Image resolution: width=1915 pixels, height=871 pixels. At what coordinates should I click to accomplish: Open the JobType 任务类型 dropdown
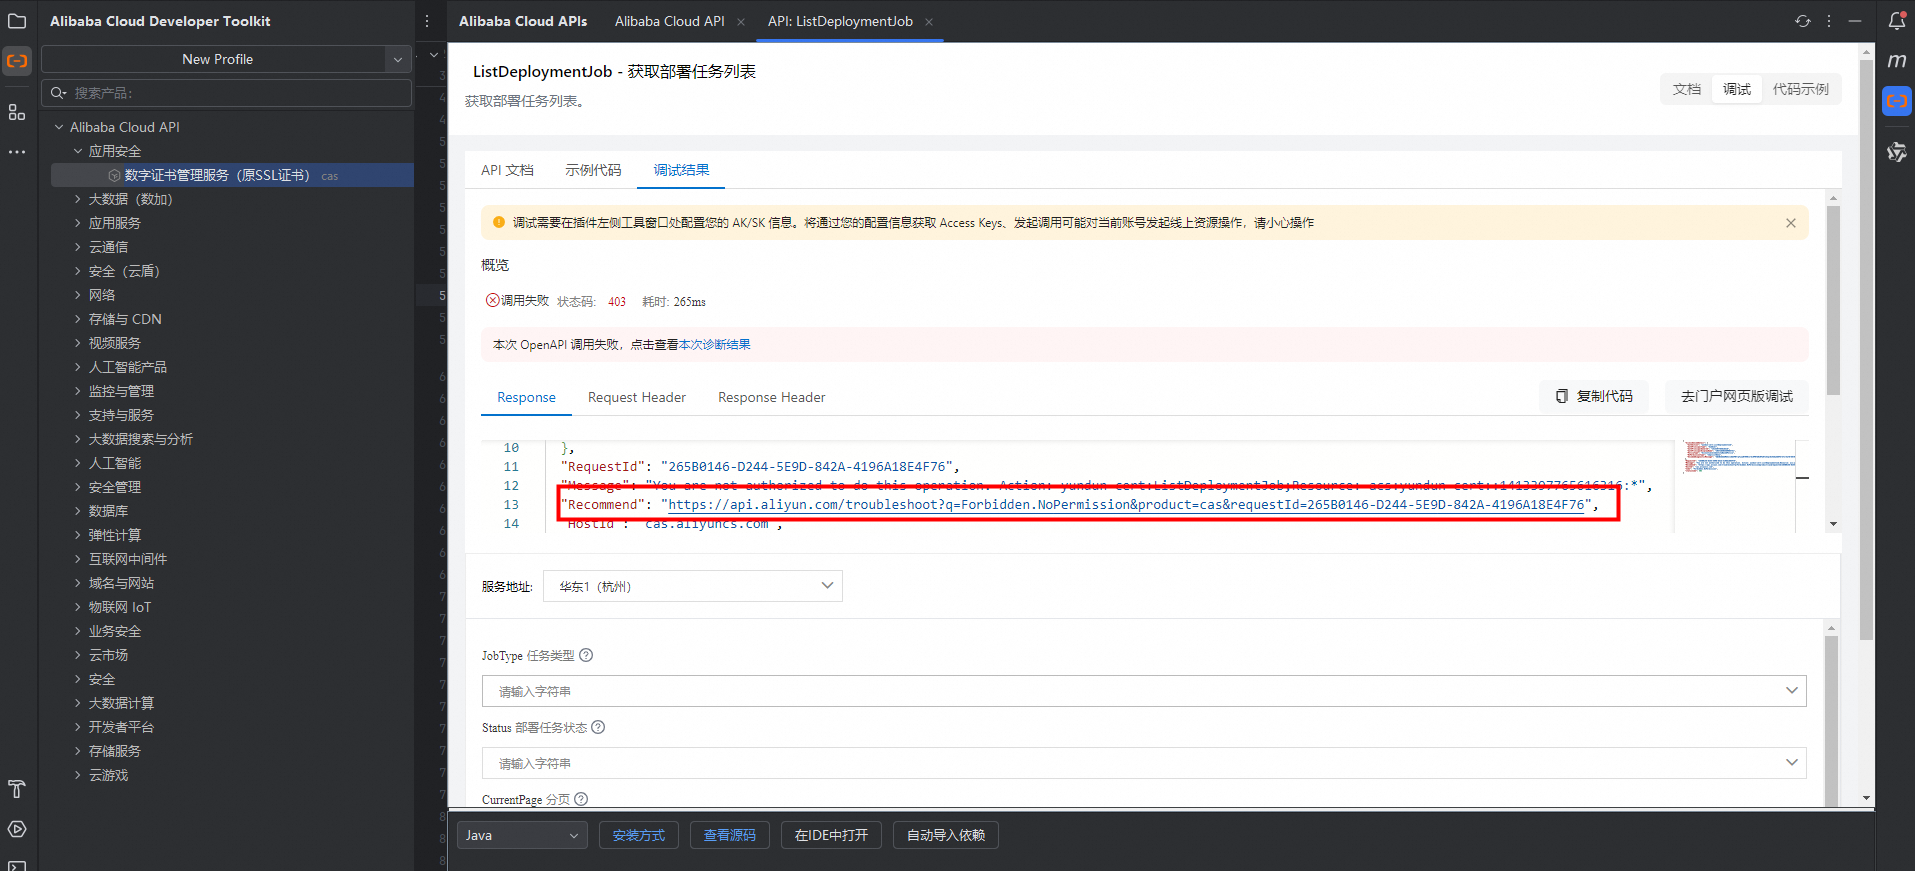[x=1144, y=691]
